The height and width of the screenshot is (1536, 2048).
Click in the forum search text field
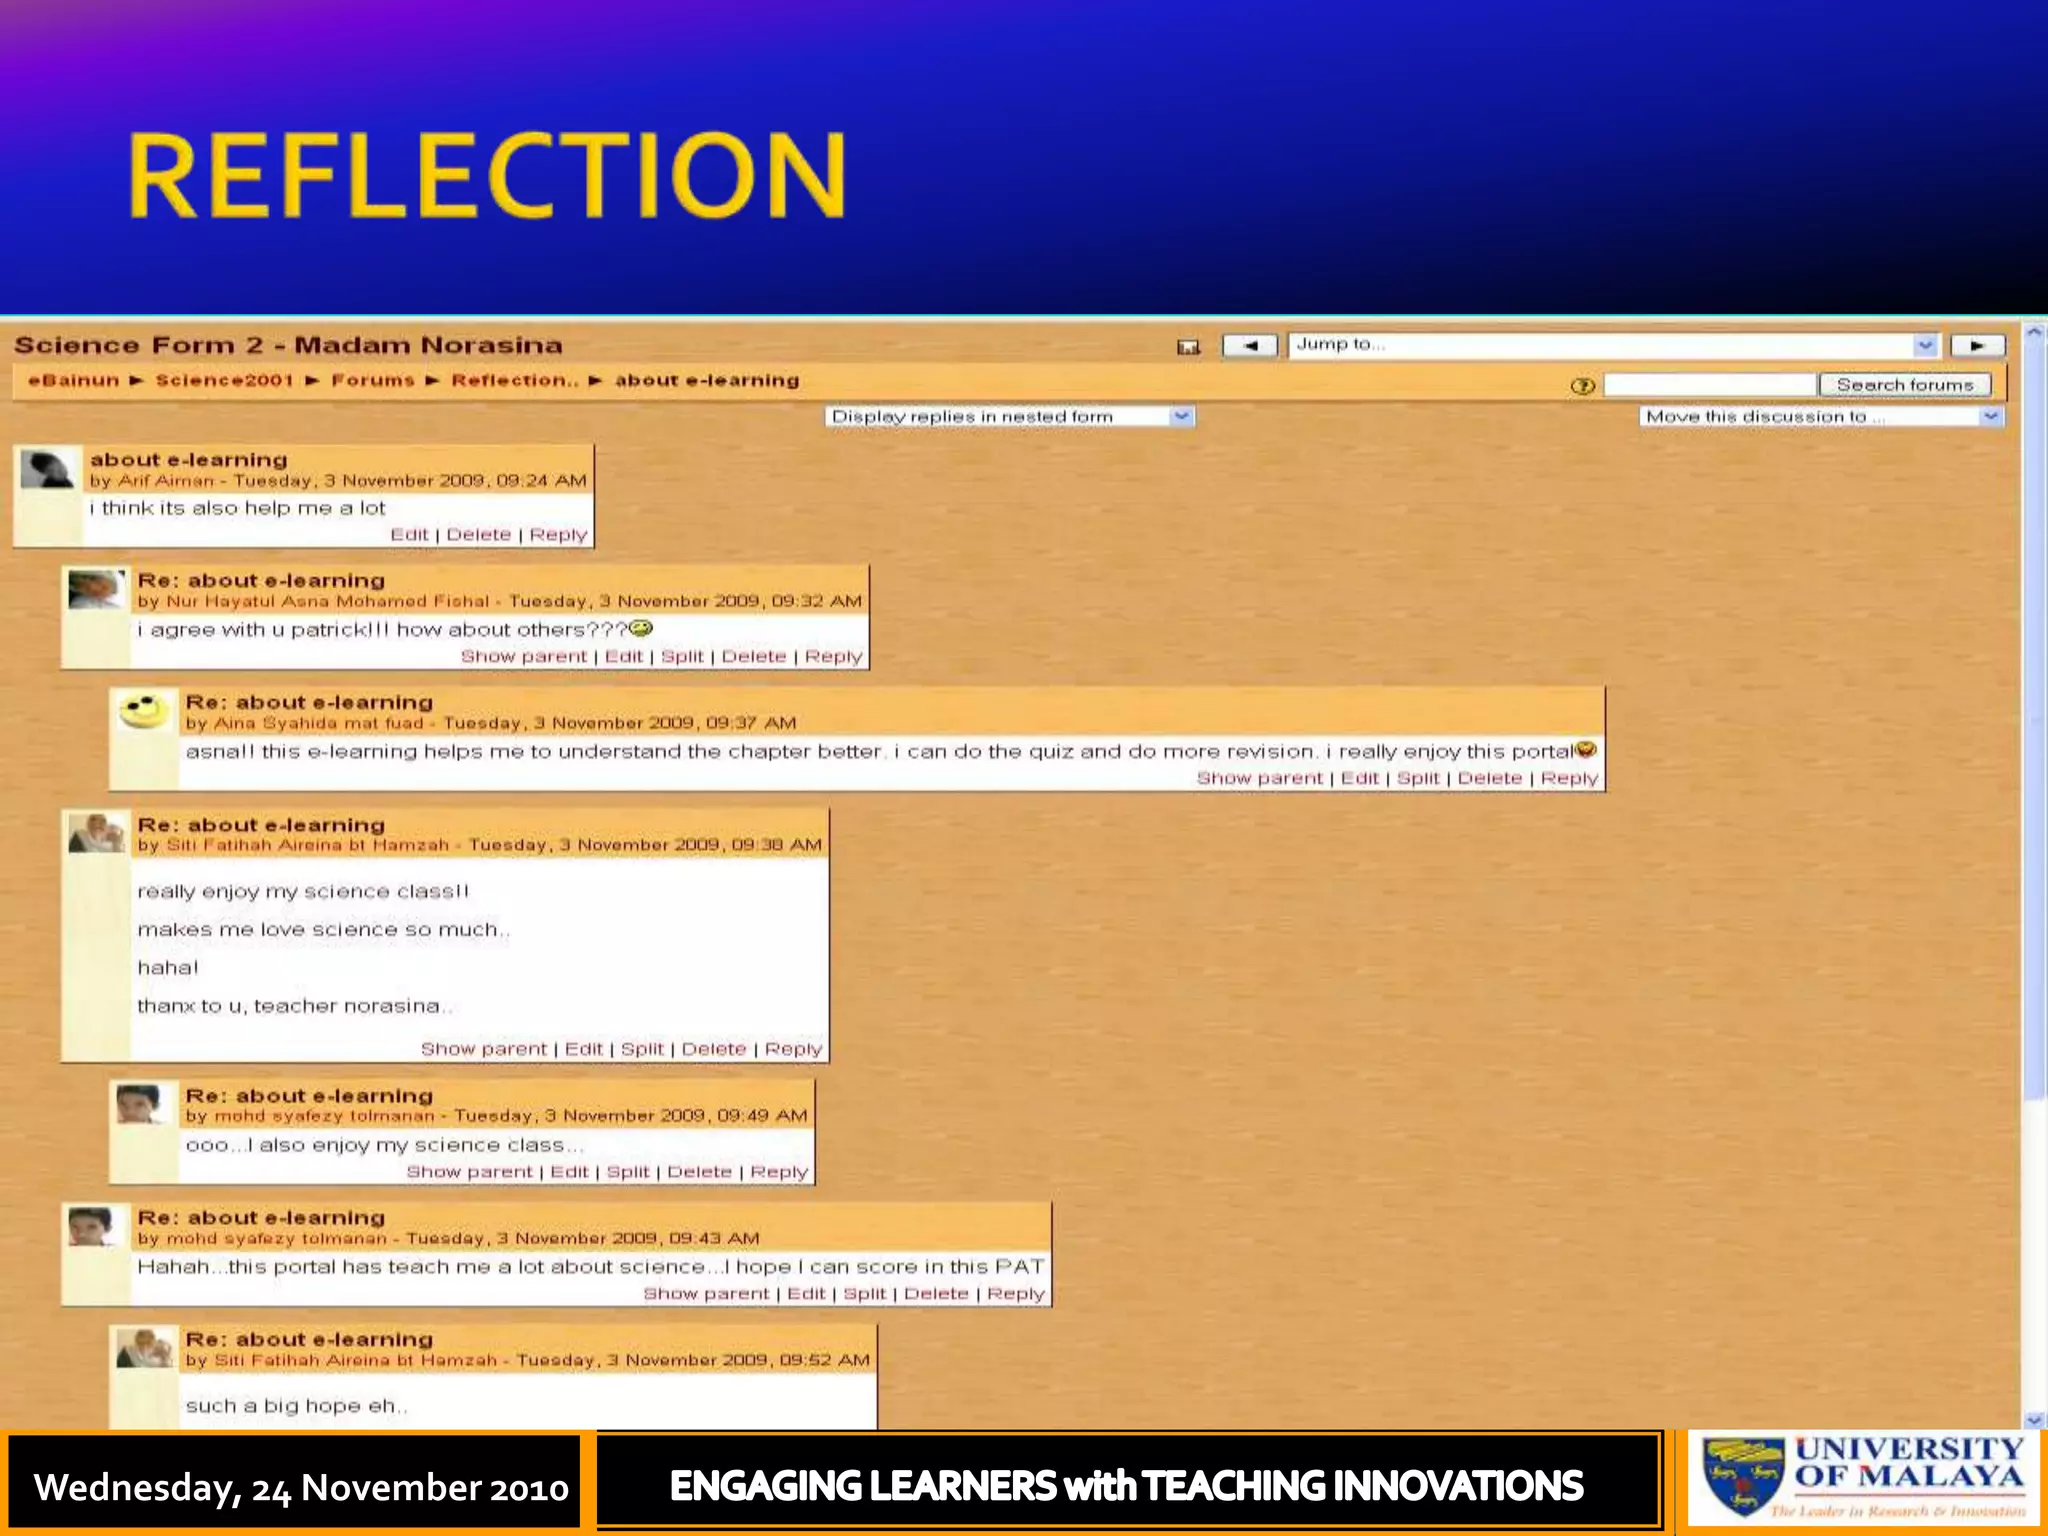coord(1709,385)
